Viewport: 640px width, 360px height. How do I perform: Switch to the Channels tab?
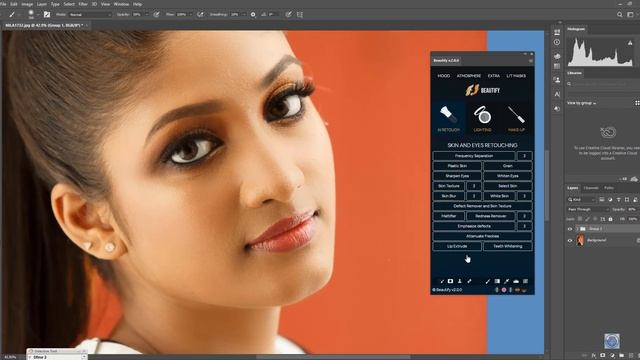(591, 188)
